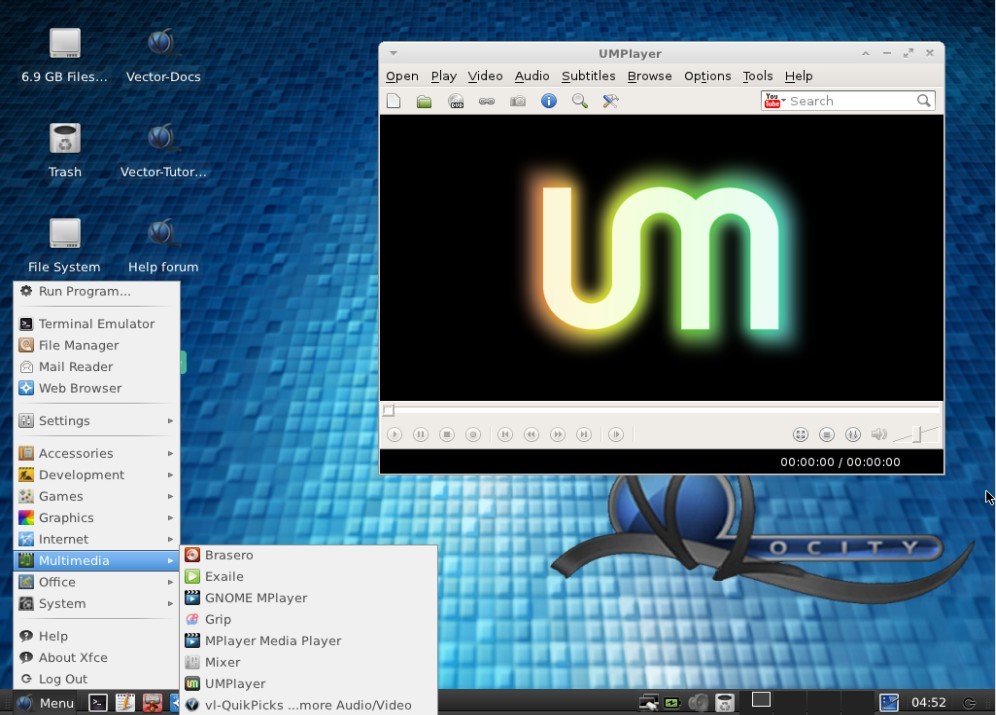Open the YouTube search source dropdown

pyautogui.click(x=775, y=100)
